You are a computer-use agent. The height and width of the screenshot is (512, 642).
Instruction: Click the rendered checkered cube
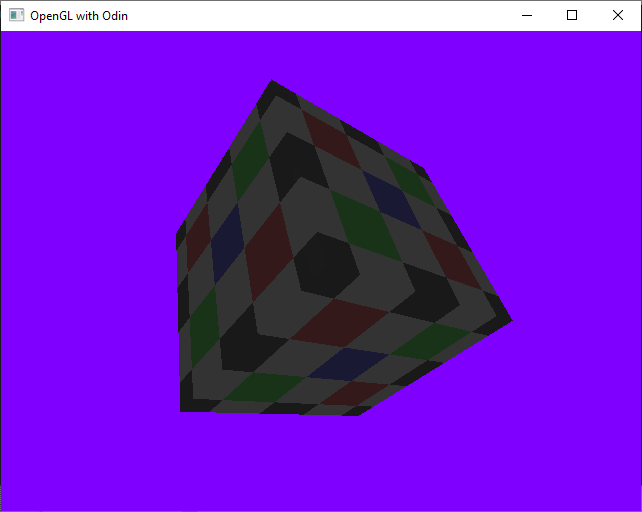[x=344, y=248]
